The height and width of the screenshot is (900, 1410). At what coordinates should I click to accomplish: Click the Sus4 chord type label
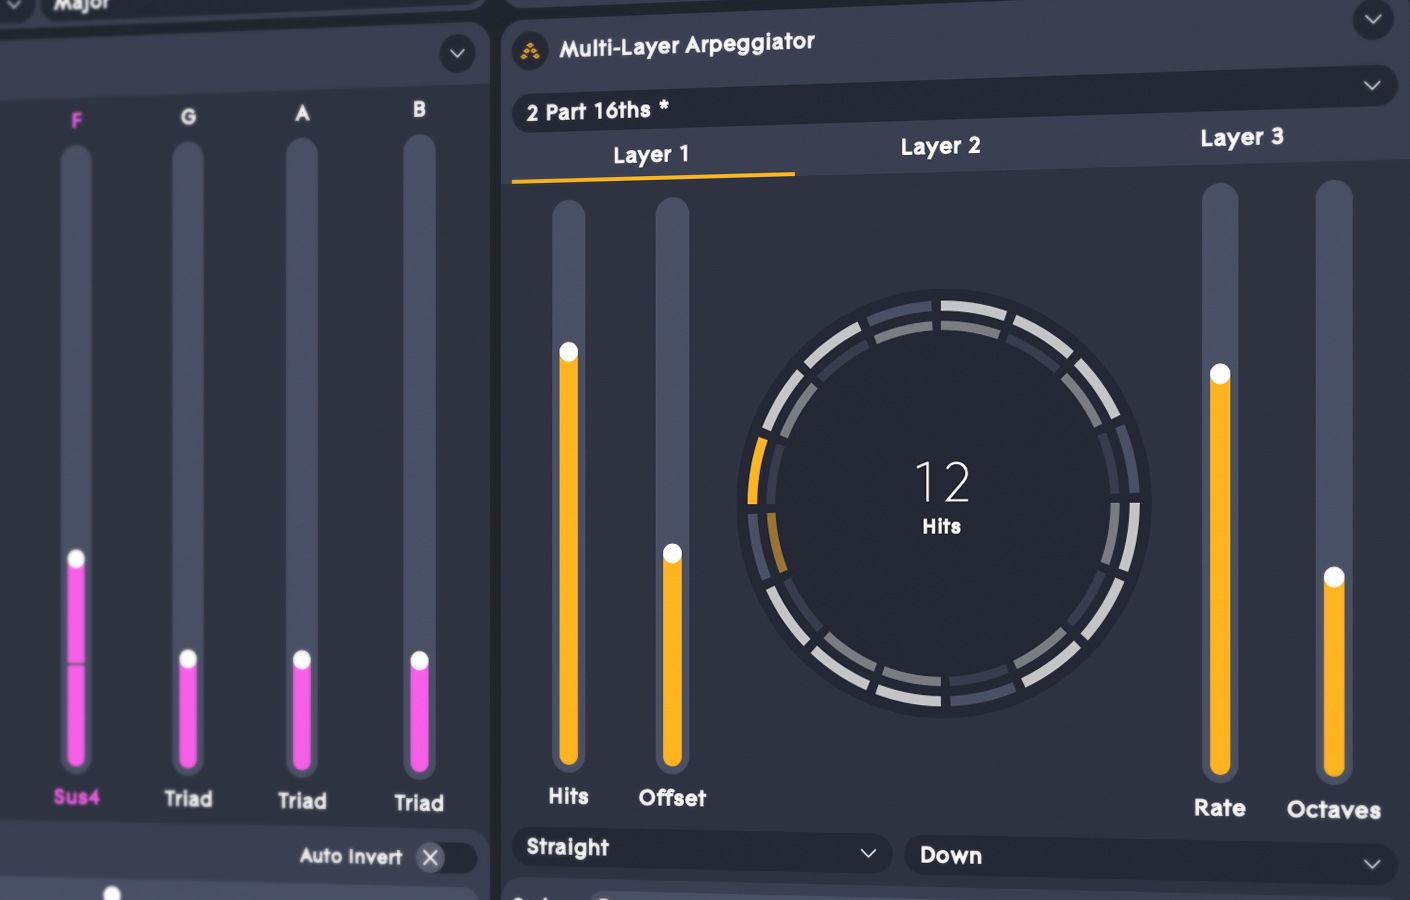[x=76, y=797]
